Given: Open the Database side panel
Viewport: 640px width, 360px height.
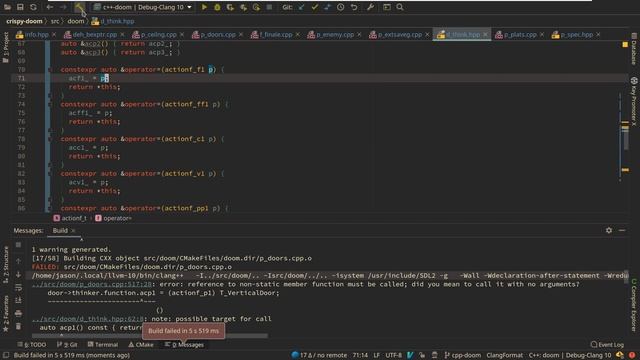Looking at the screenshot, I should pyautogui.click(x=634, y=49).
